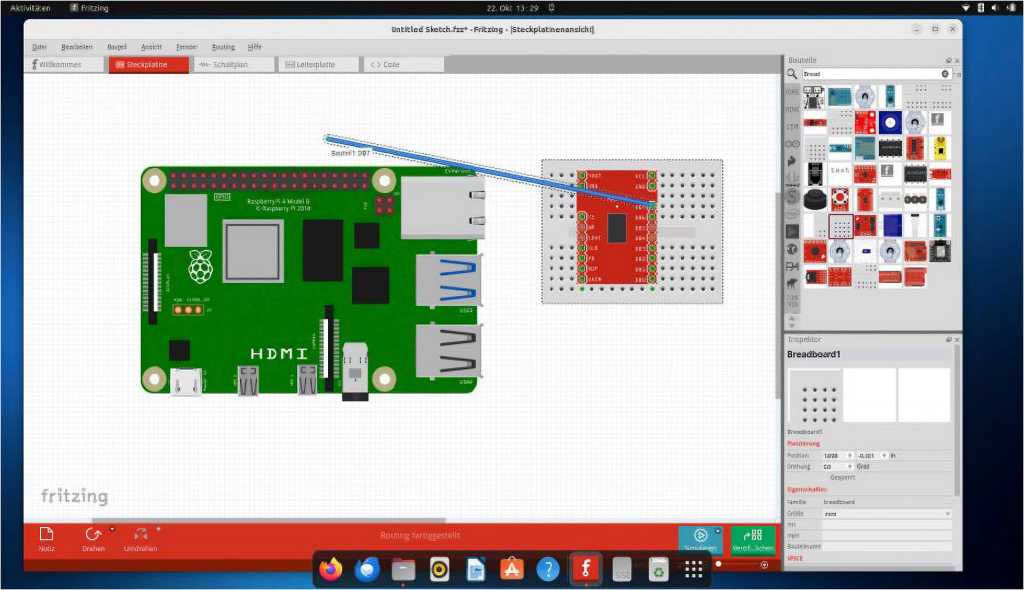Click the Ethernet port on Raspberry Pi
The width and height of the screenshot is (1024, 590).
[441, 208]
